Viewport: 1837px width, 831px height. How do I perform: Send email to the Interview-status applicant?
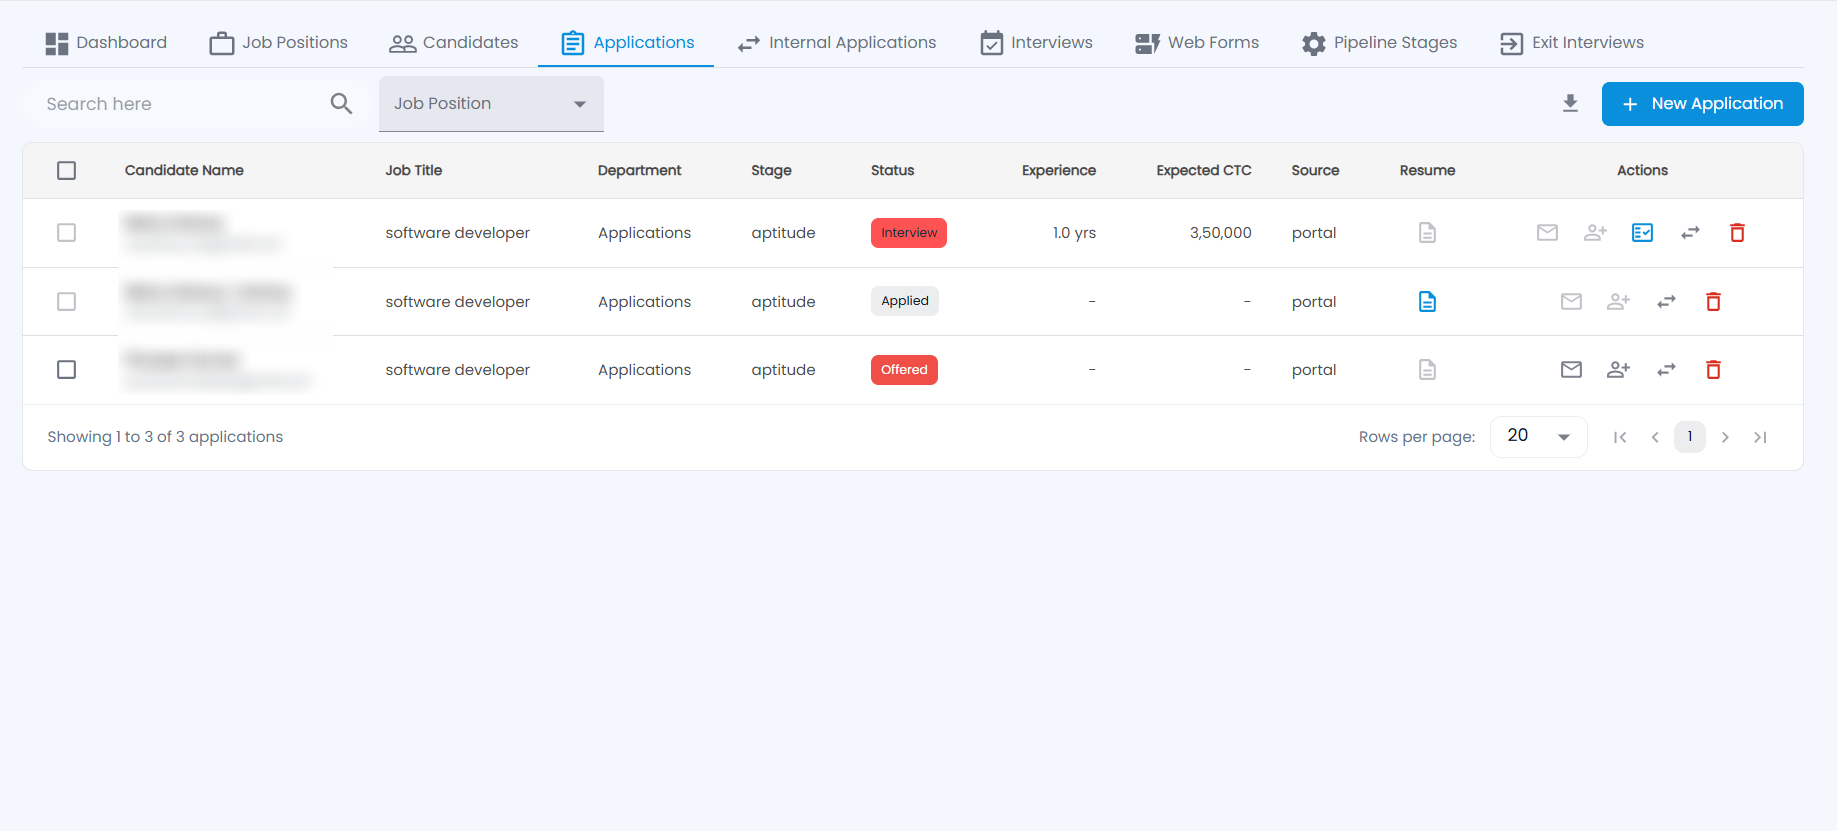point(1547,233)
